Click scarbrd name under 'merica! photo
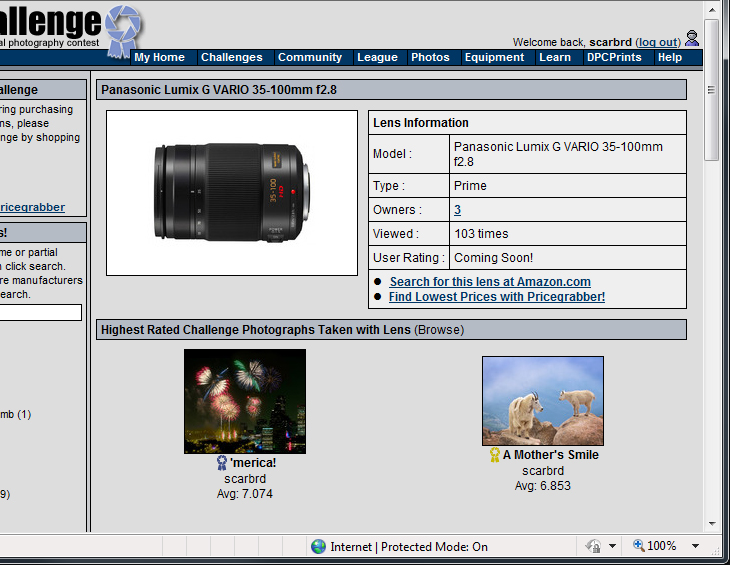Image resolution: width=730 pixels, height=565 pixels. [x=245, y=479]
